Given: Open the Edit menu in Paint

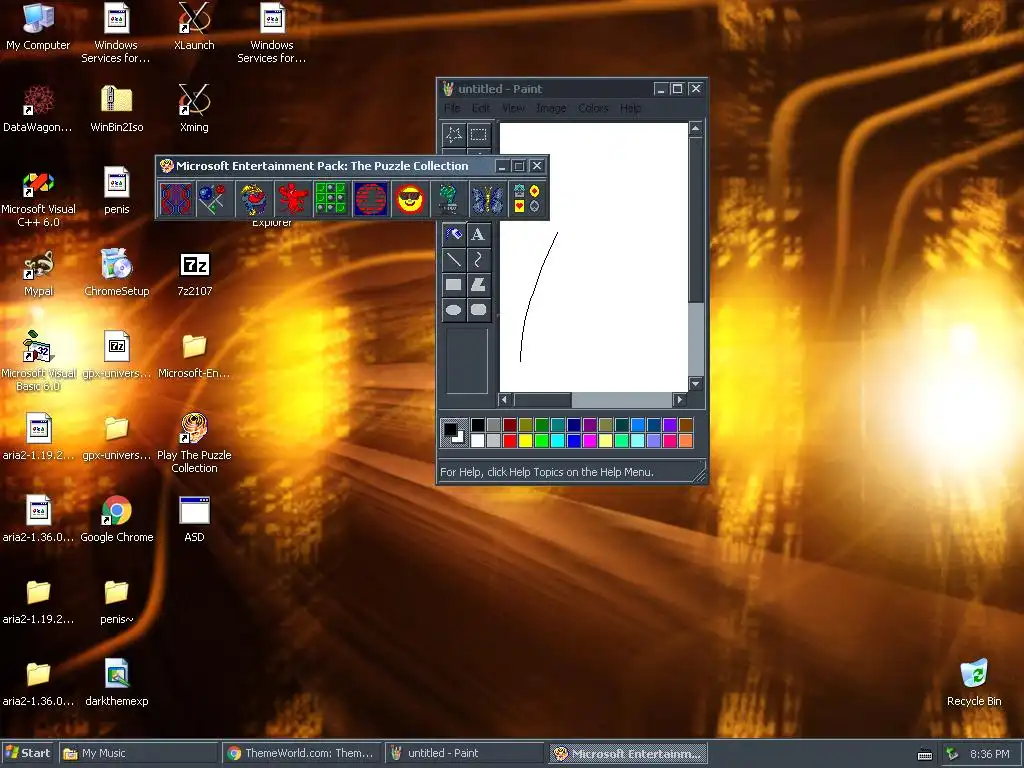Looking at the screenshot, I should tap(481, 108).
